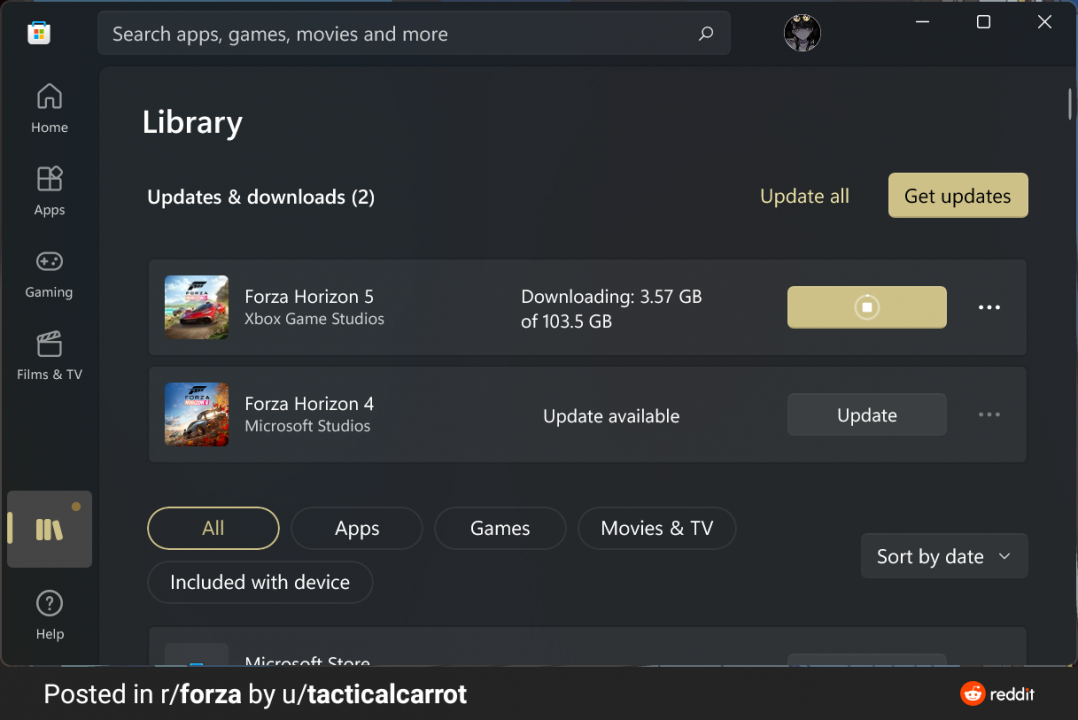Viewport: 1078px width, 720px height.
Task: Filter library by Games
Action: [x=500, y=528]
